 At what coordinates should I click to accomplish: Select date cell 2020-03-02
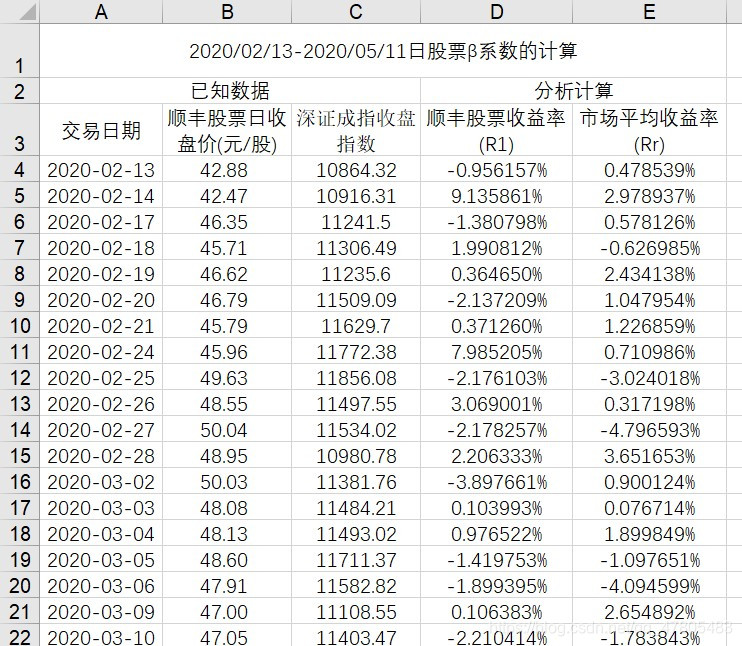(101, 481)
